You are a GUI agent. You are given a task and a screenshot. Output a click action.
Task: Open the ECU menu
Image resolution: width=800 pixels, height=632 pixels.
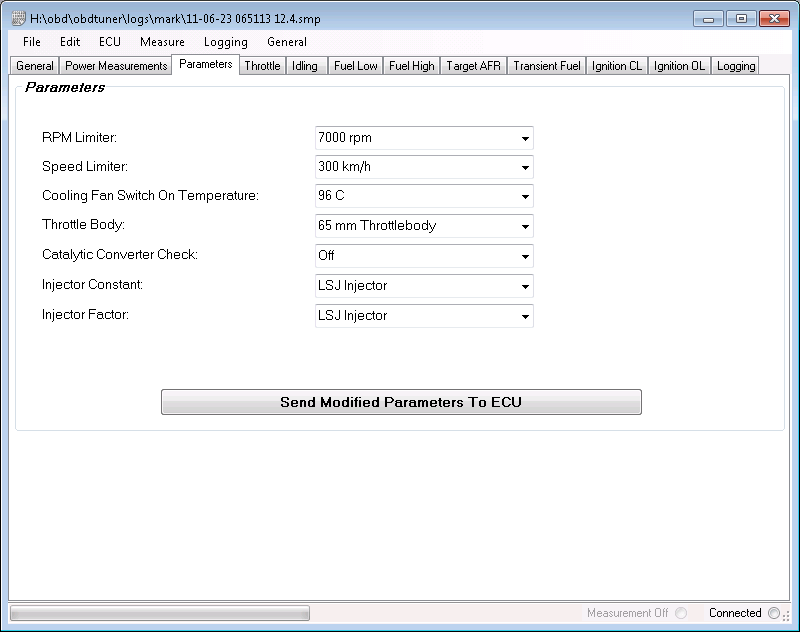point(110,42)
